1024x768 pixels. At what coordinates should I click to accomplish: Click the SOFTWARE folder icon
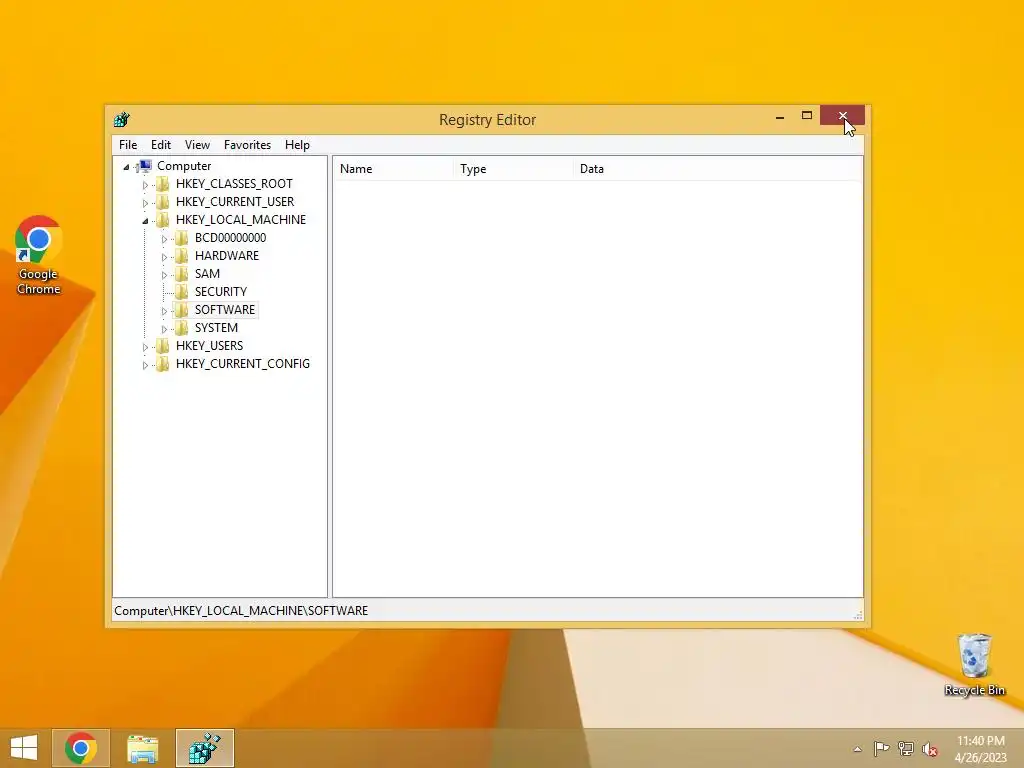tap(182, 310)
